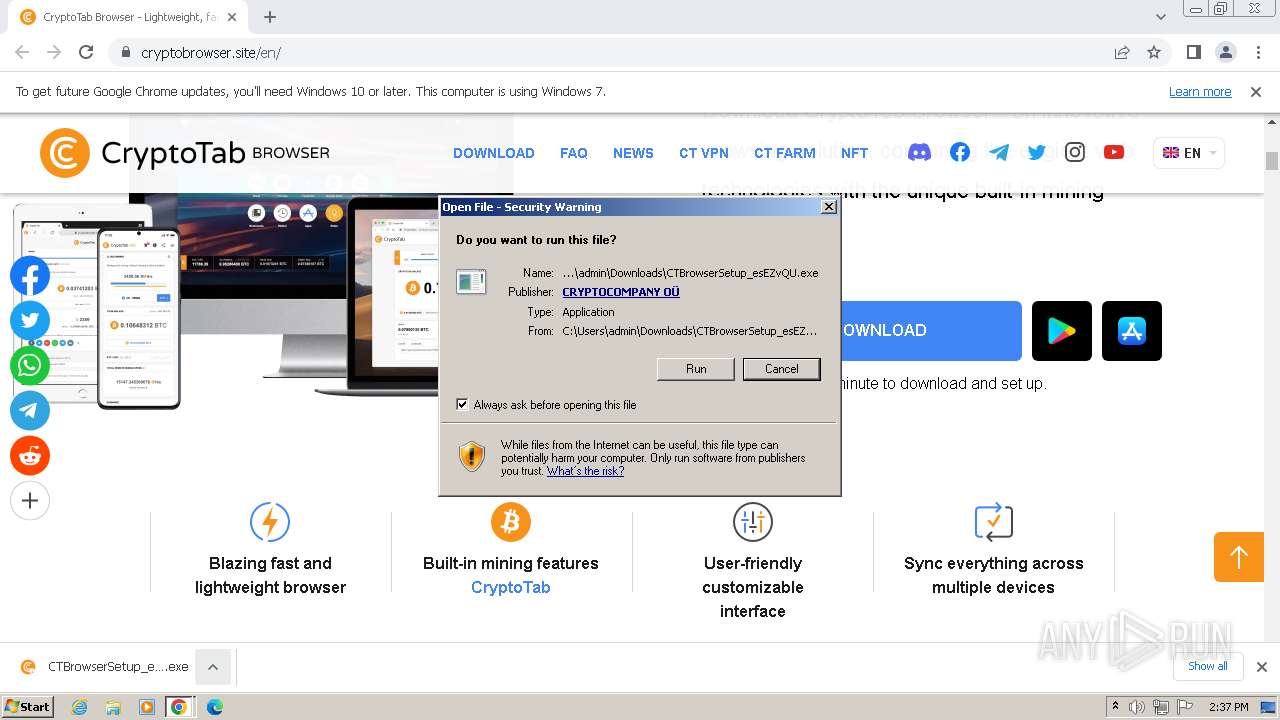The width and height of the screenshot is (1280, 720).
Task: Open DOWNLOAD nav menu item
Action: [x=494, y=153]
